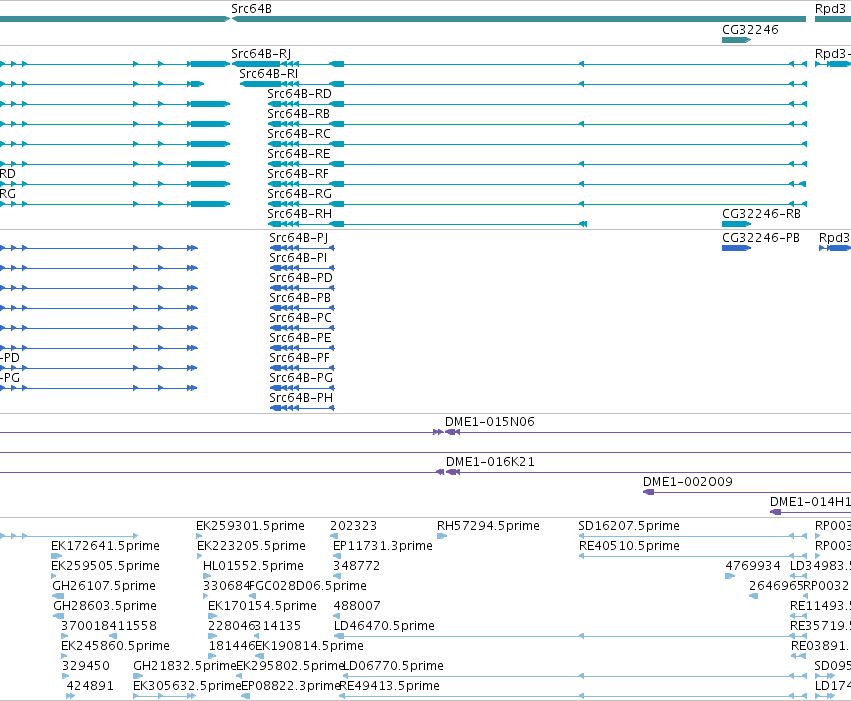The height and width of the screenshot is (701, 851).
Task: Click the Src64B-RE transcript label
Action: pyautogui.click(x=299, y=154)
